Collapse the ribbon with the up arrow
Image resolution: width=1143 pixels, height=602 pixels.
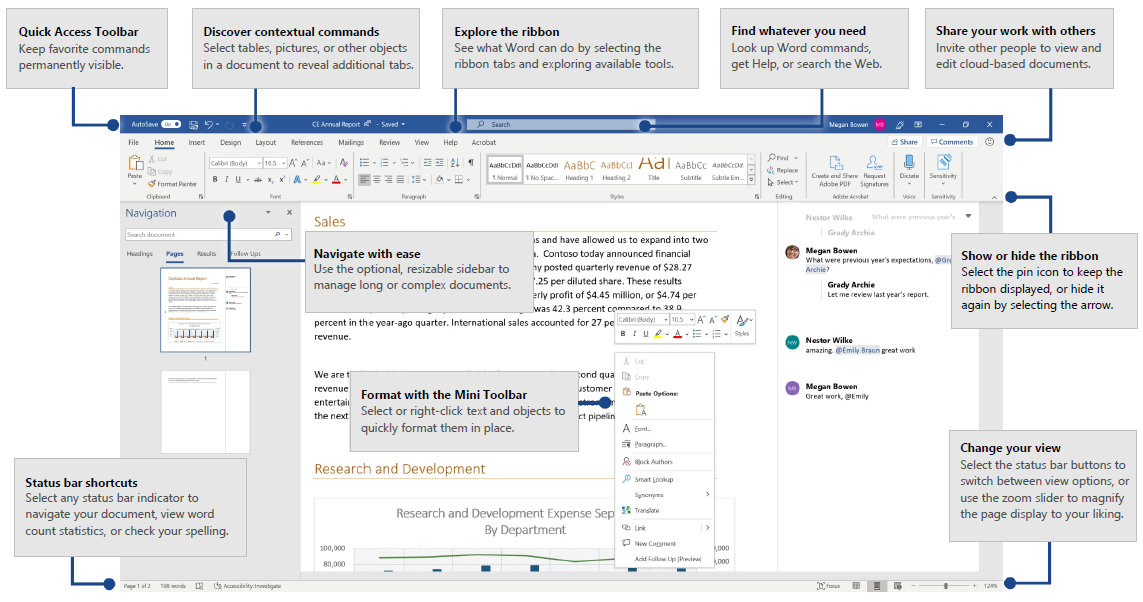click(x=994, y=198)
